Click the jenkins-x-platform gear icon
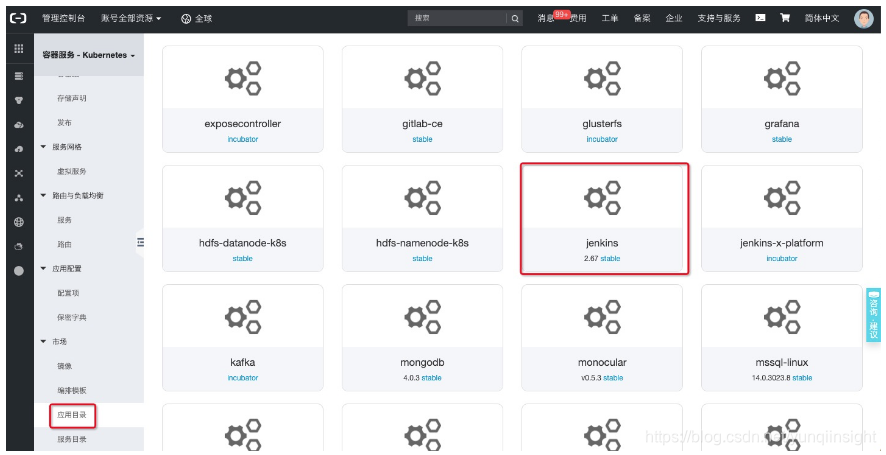Viewport: 886px width, 455px height. coord(781,197)
